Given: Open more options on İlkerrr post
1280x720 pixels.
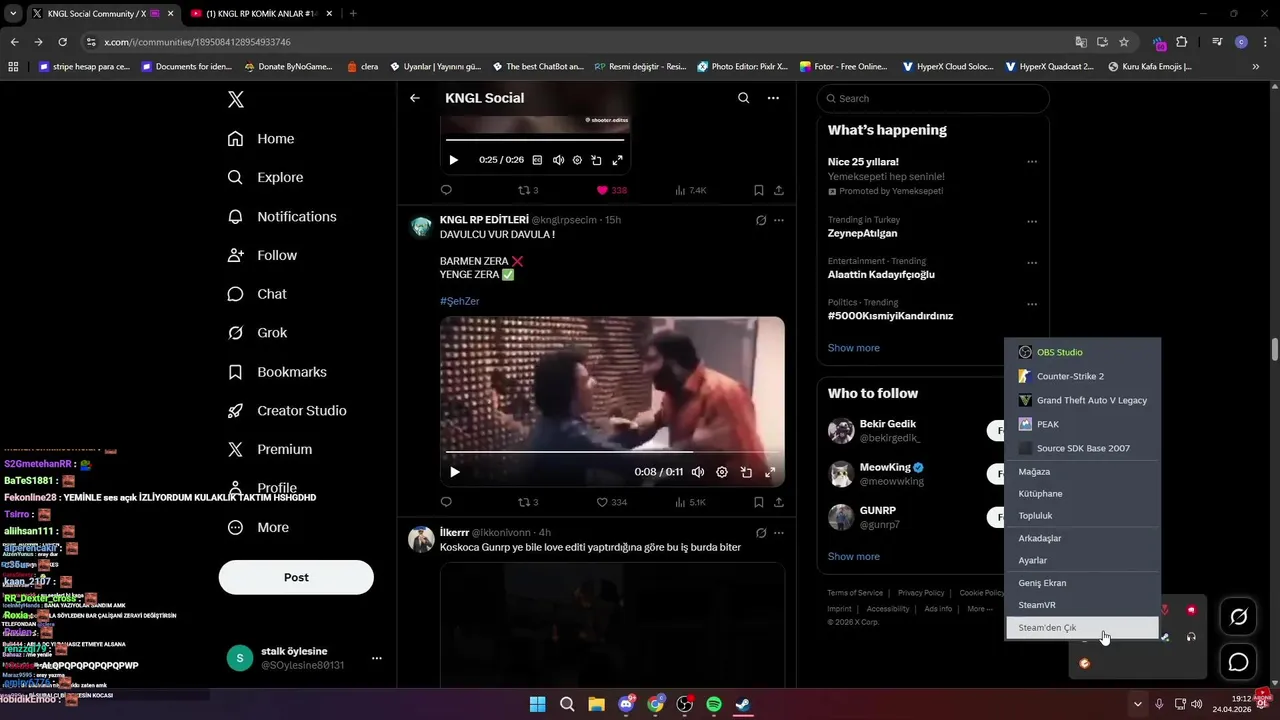Looking at the screenshot, I should (779, 533).
